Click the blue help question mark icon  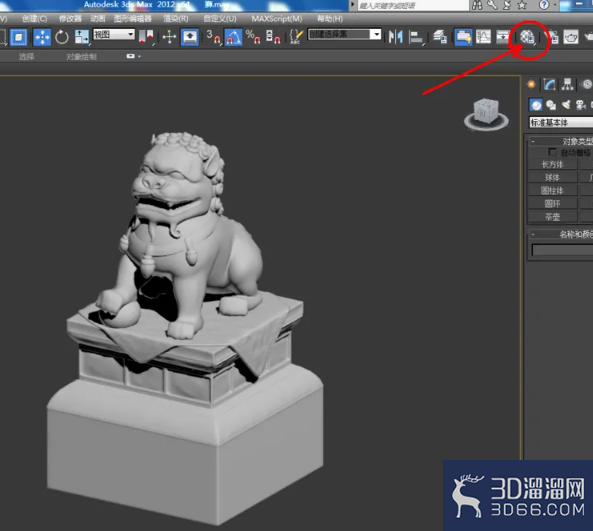point(544,5)
